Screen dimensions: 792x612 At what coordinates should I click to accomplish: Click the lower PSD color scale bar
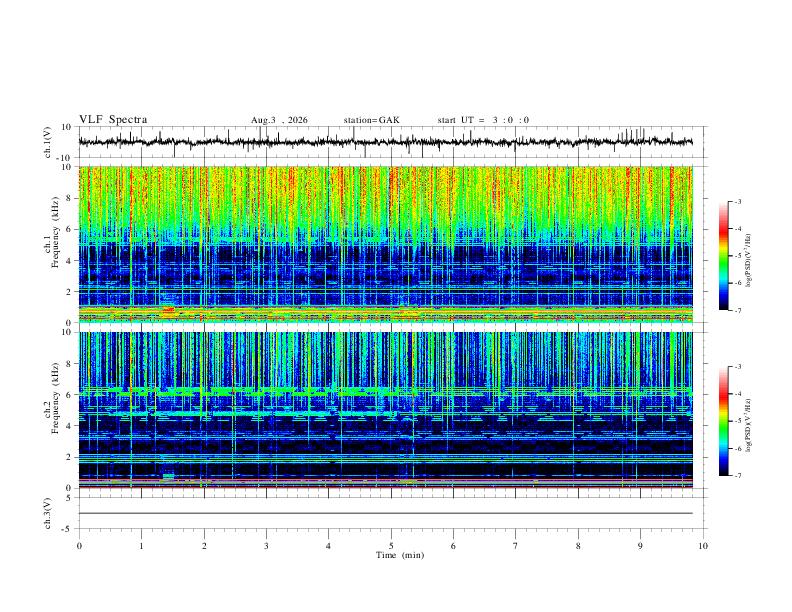tap(724, 421)
